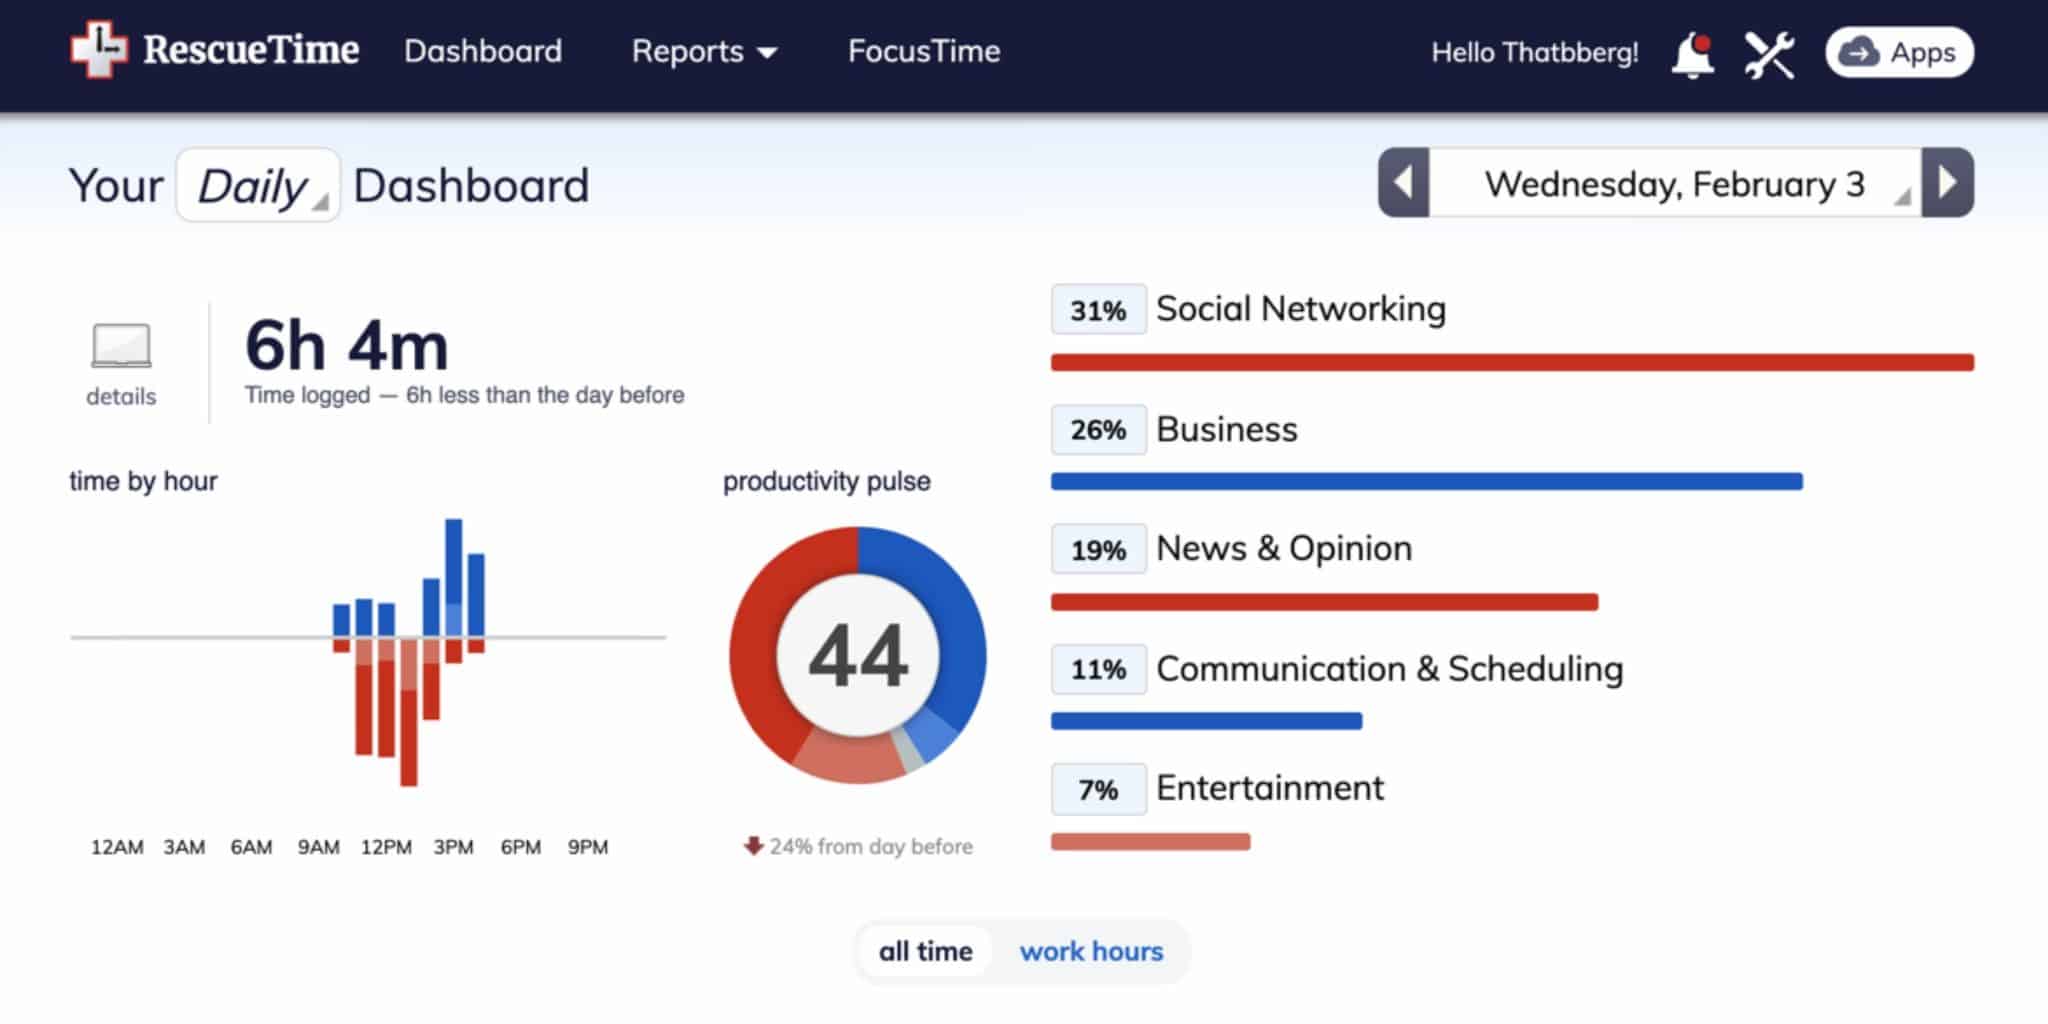The height and width of the screenshot is (1024, 2048).
Task: Open the notifications bell
Action: pyautogui.click(x=1692, y=54)
